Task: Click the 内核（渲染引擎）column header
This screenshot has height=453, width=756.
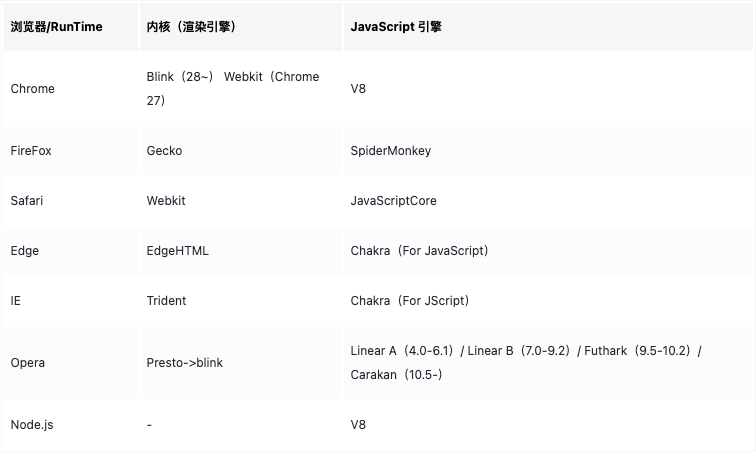Action: click(191, 27)
